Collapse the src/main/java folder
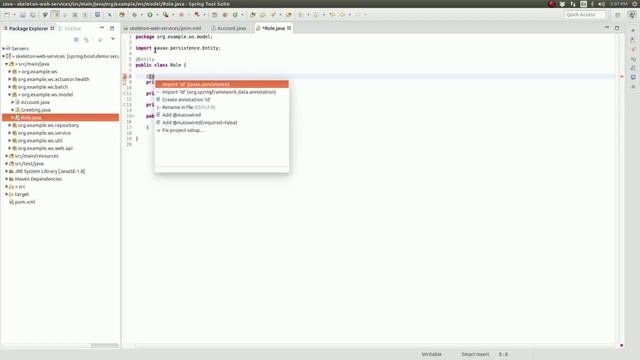This screenshot has height=360, width=640. 7,64
